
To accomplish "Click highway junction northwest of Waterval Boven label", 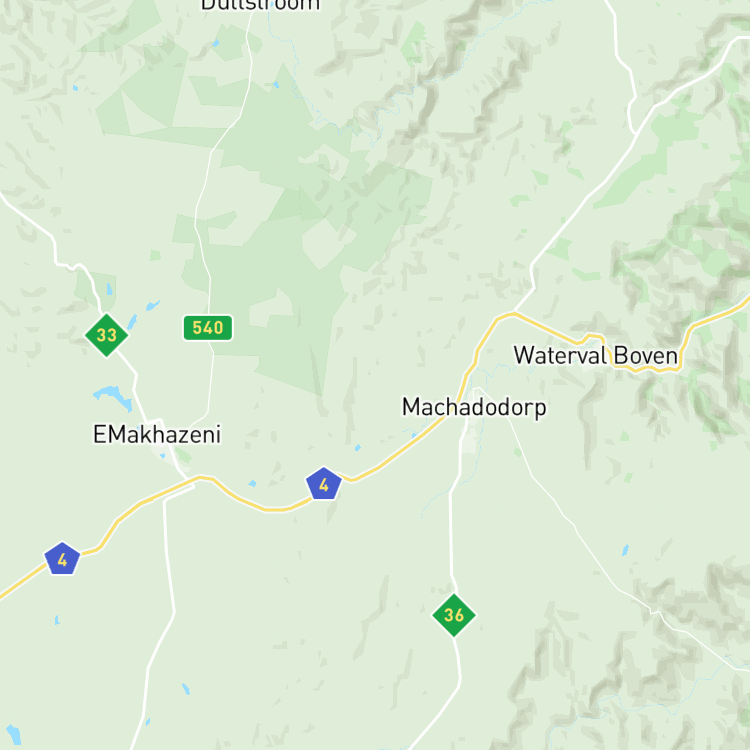I will click(514, 313).
